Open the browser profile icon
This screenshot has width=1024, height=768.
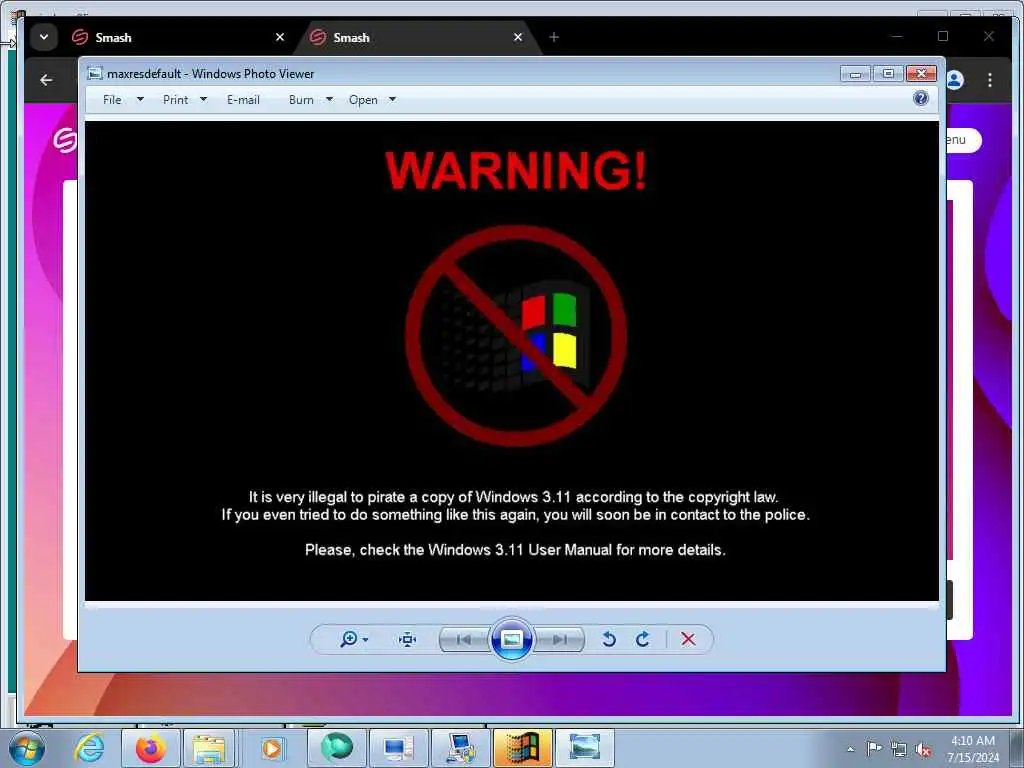point(954,80)
